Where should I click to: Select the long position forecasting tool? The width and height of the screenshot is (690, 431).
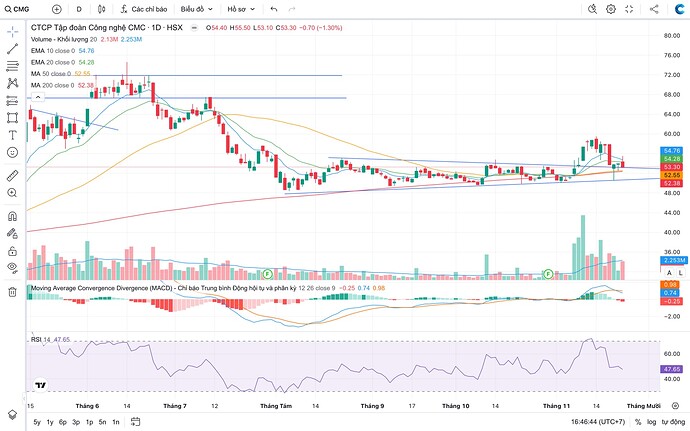point(12,101)
